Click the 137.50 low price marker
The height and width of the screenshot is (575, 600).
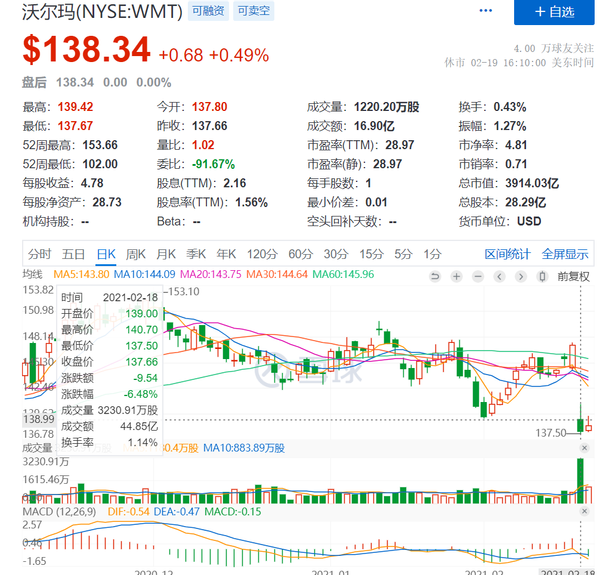click(551, 433)
